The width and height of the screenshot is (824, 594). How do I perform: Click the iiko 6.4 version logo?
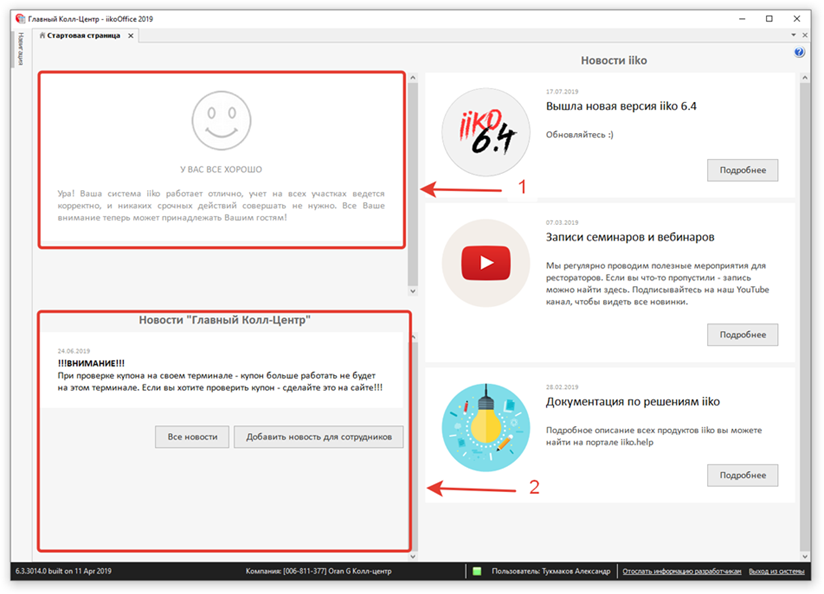pyautogui.click(x=486, y=133)
